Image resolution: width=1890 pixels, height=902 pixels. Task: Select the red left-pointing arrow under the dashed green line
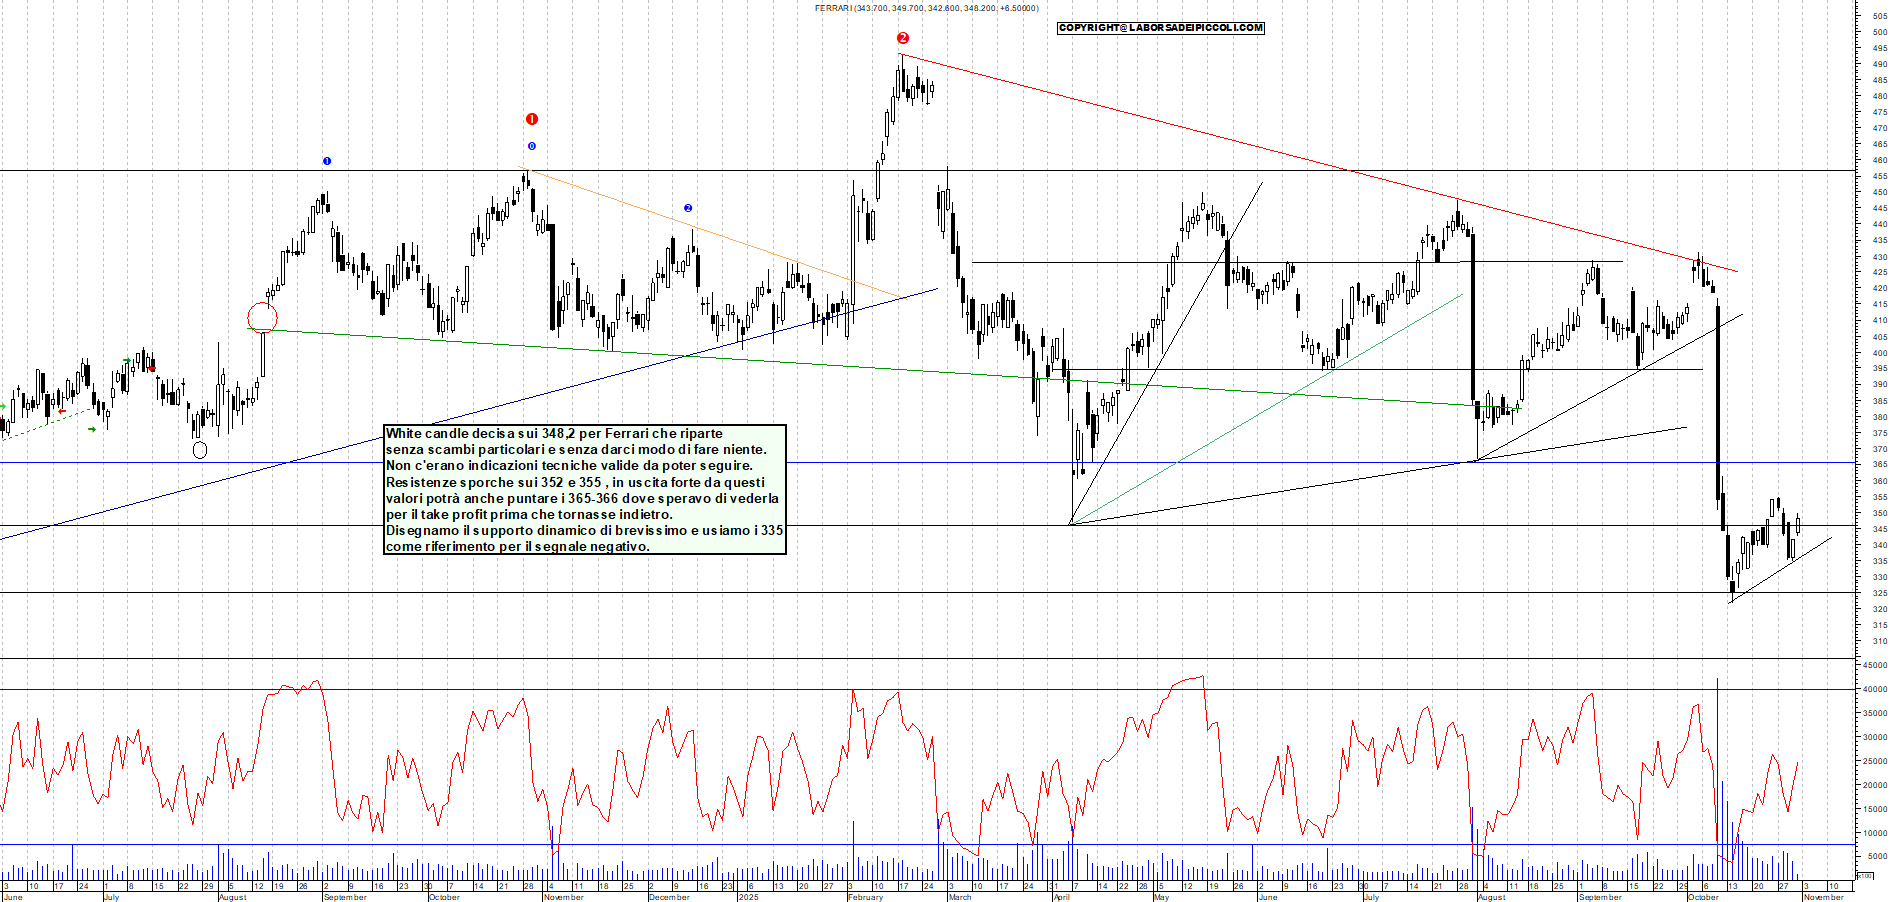[x=62, y=411]
